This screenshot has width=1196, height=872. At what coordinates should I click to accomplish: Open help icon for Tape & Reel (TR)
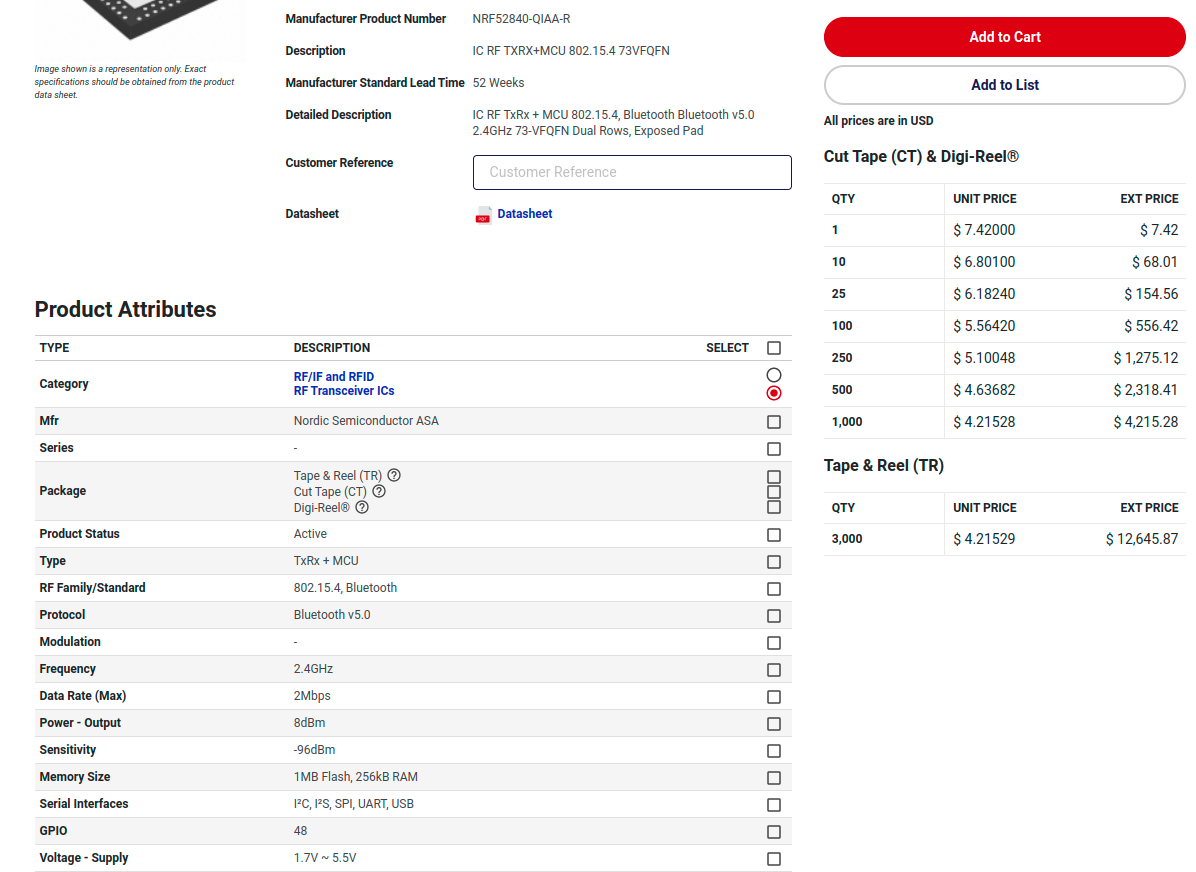pos(394,475)
